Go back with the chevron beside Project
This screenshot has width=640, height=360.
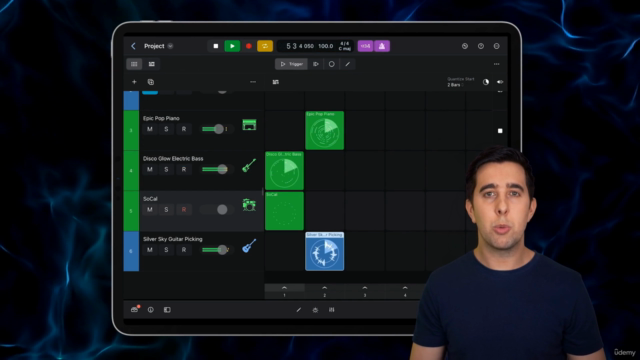coord(133,46)
